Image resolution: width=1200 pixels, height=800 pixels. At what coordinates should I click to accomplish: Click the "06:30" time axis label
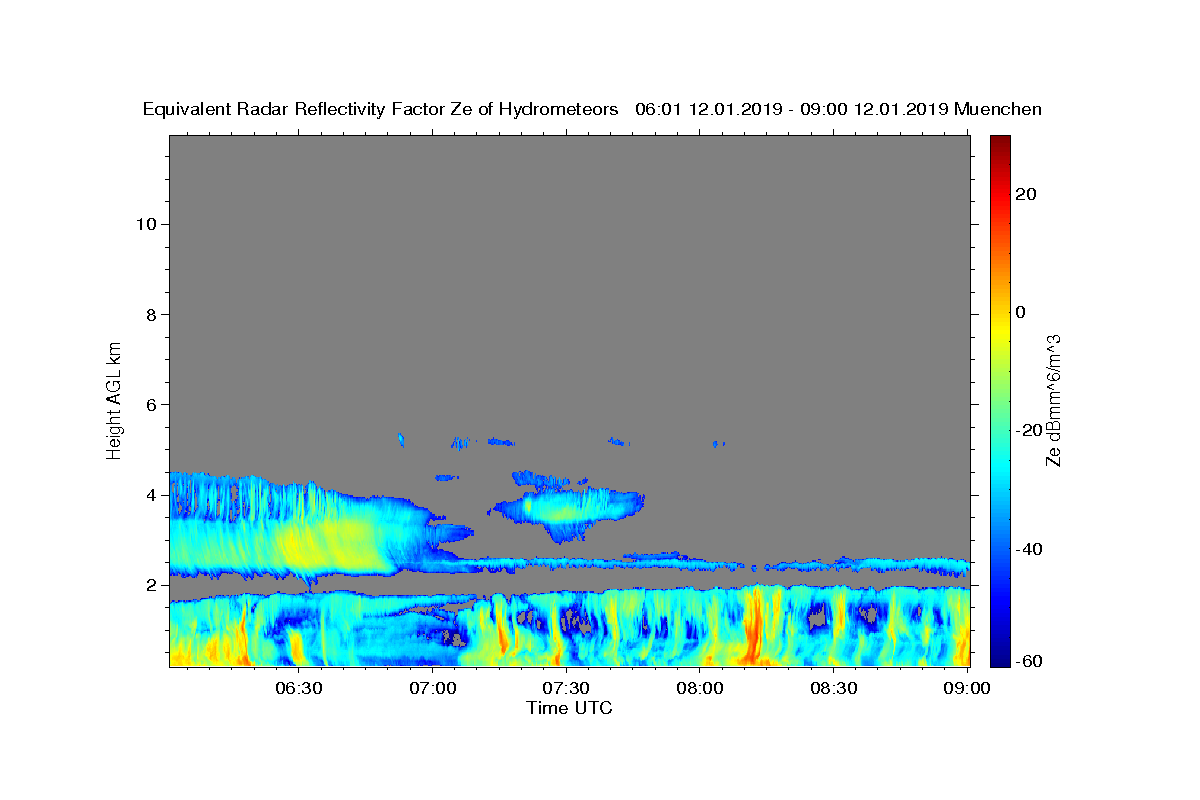pyautogui.click(x=298, y=688)
